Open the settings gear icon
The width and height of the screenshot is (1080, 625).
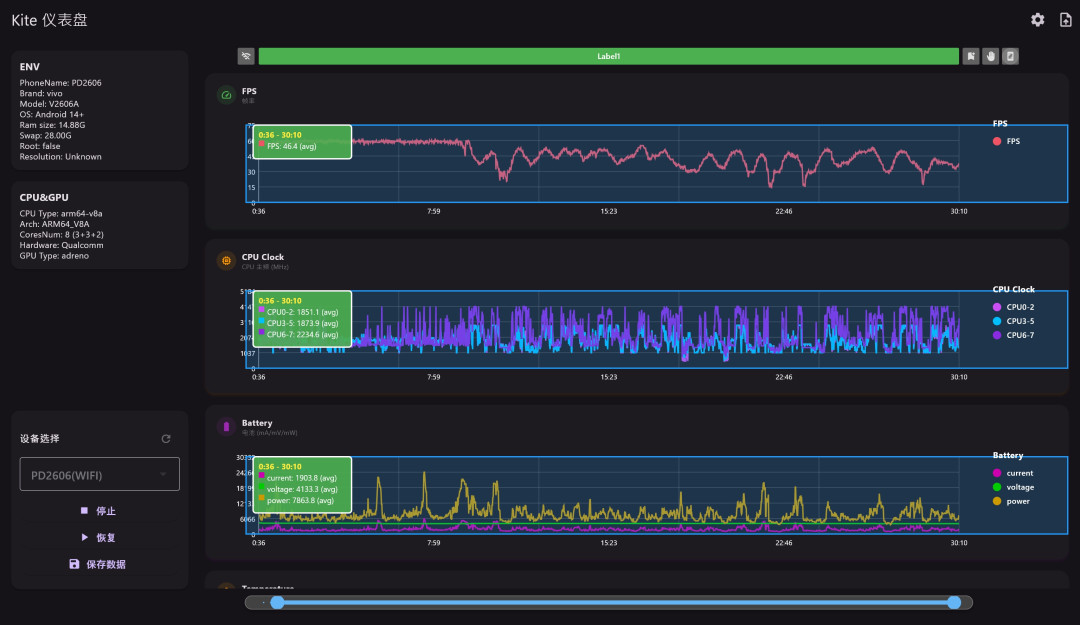point(1037,20)
